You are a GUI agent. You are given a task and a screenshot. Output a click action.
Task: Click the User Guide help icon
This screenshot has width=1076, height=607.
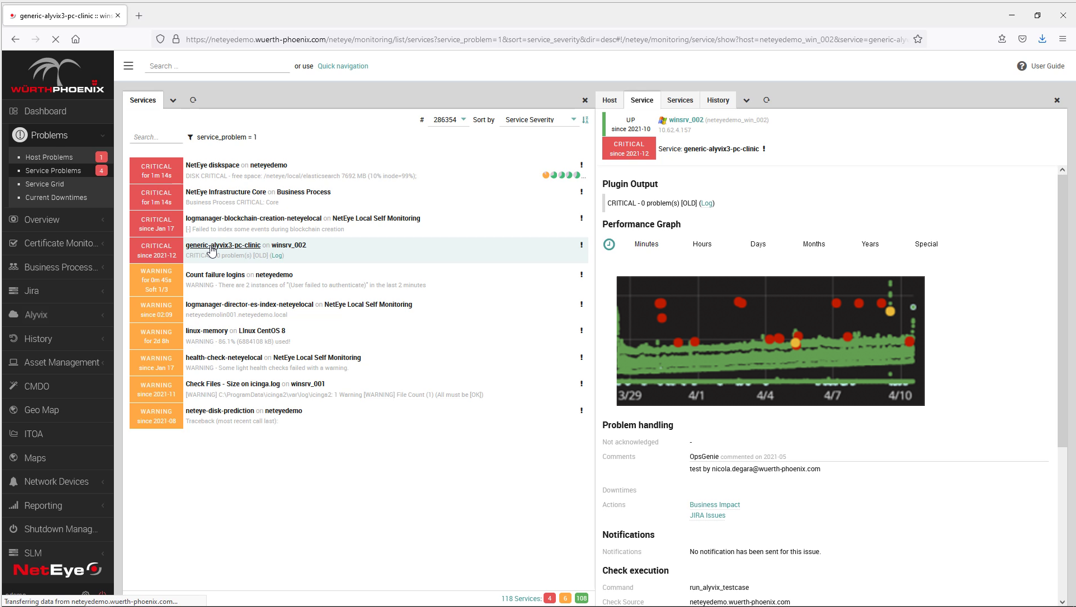click(x=1021, y=66)
